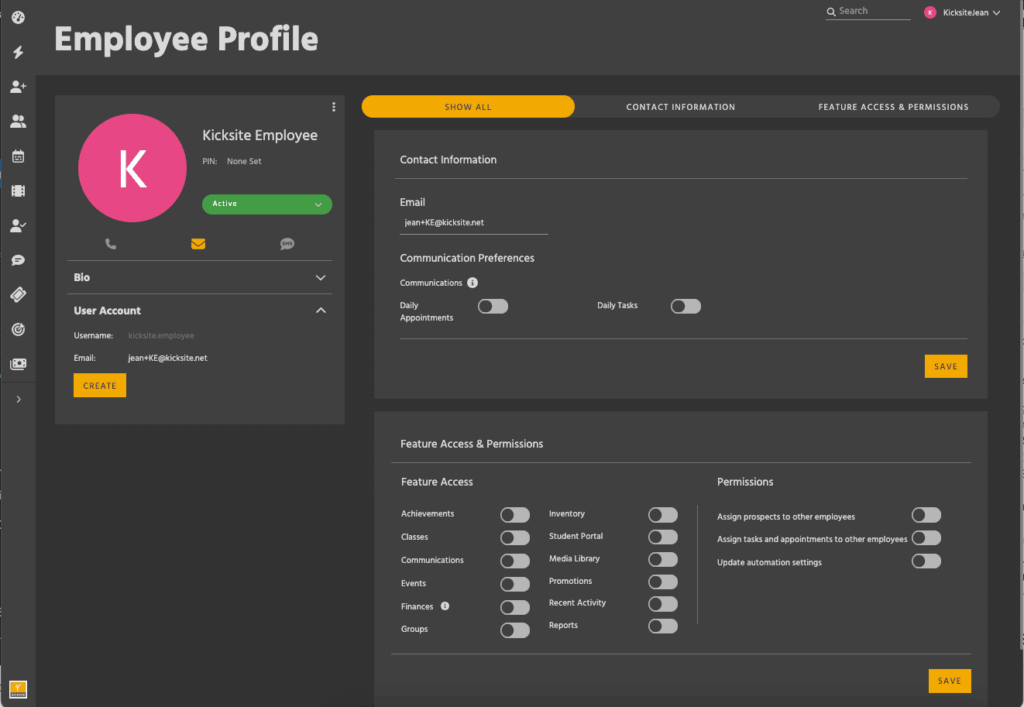Viewport: 1024px width, 707px height.
Task: Click the pink KicksiteJean avatar icon
Action: point(930,12)
